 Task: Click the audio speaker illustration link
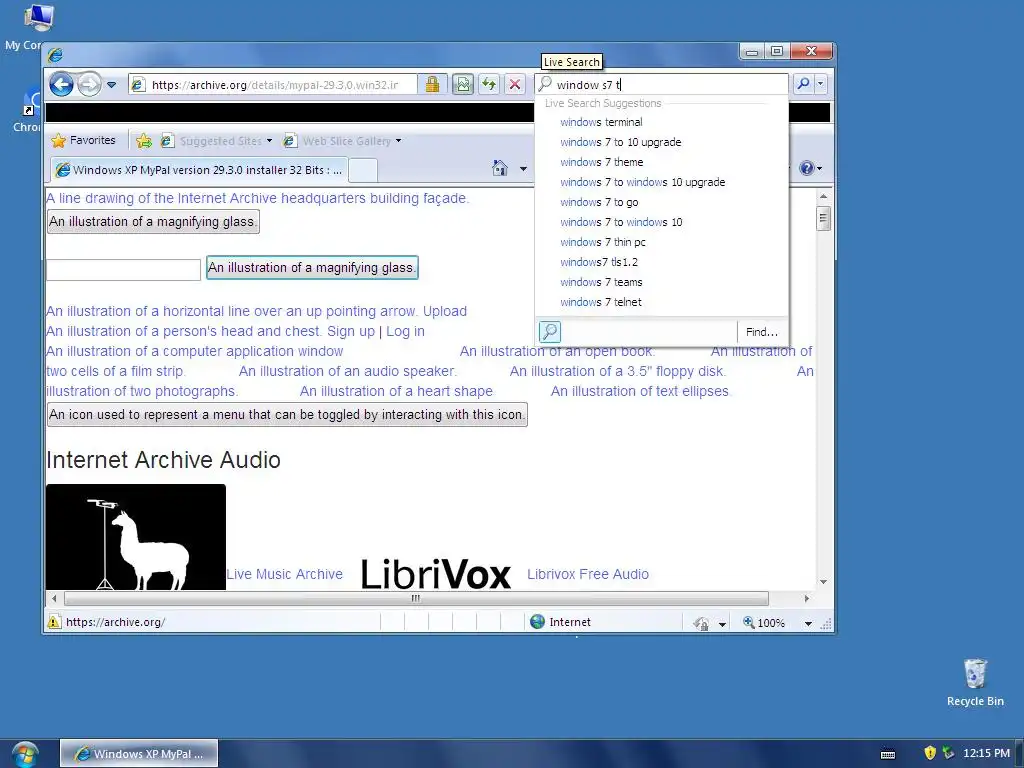click(347, 371)
